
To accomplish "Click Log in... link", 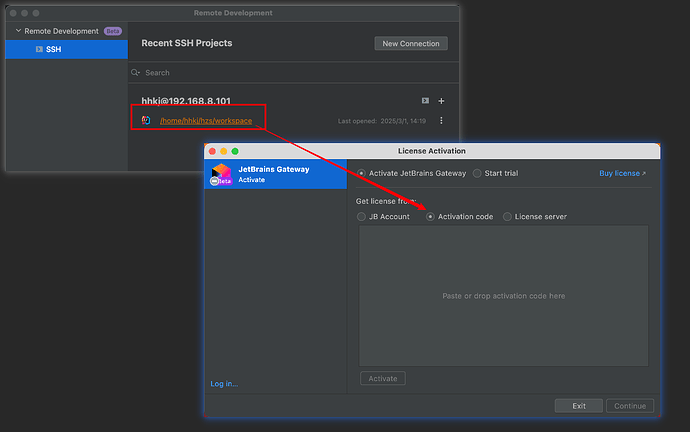I will click(x=224, y=384).
